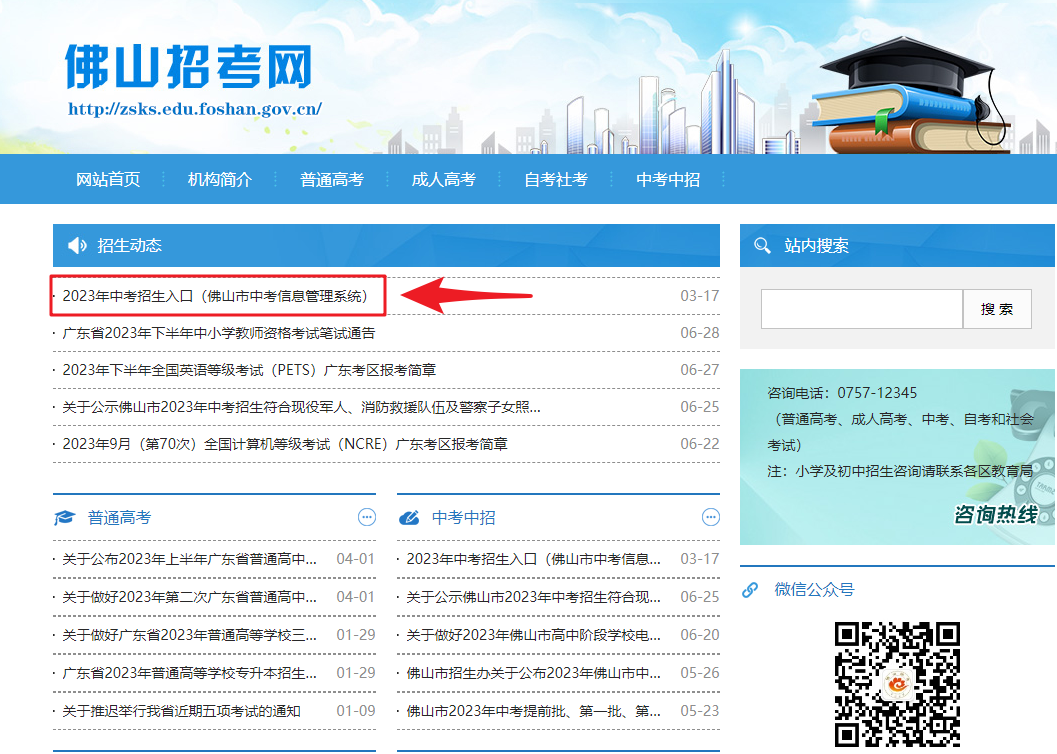Image resolution: width=1057 pixels, height=754 pixels.
Task: Open the 网站首页 navigation tab
Action: (x=108, y=180)
